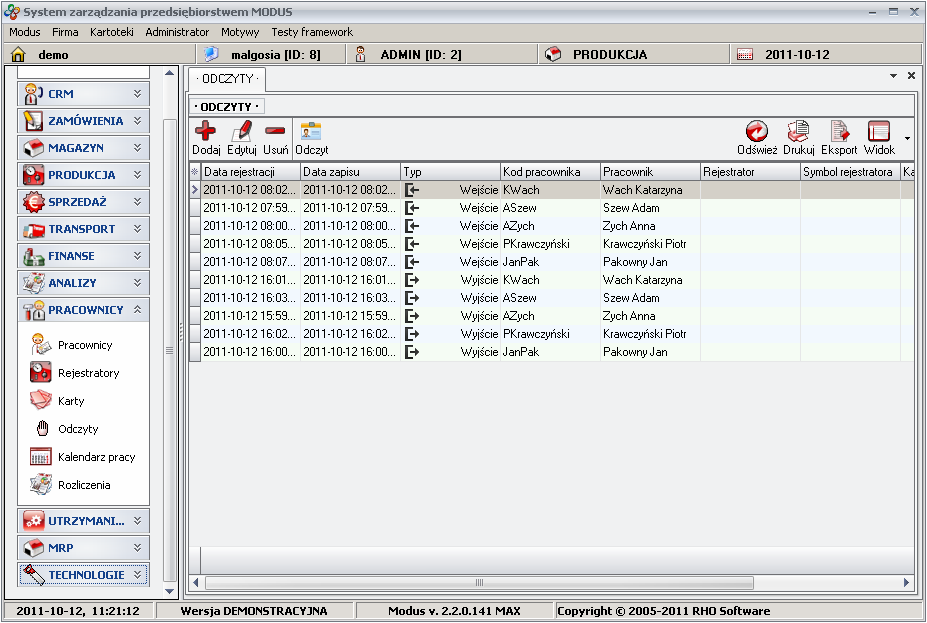Open Kalendarz pracy in sidebar
The height and width of the screenshot is (623, 927).
96,457
